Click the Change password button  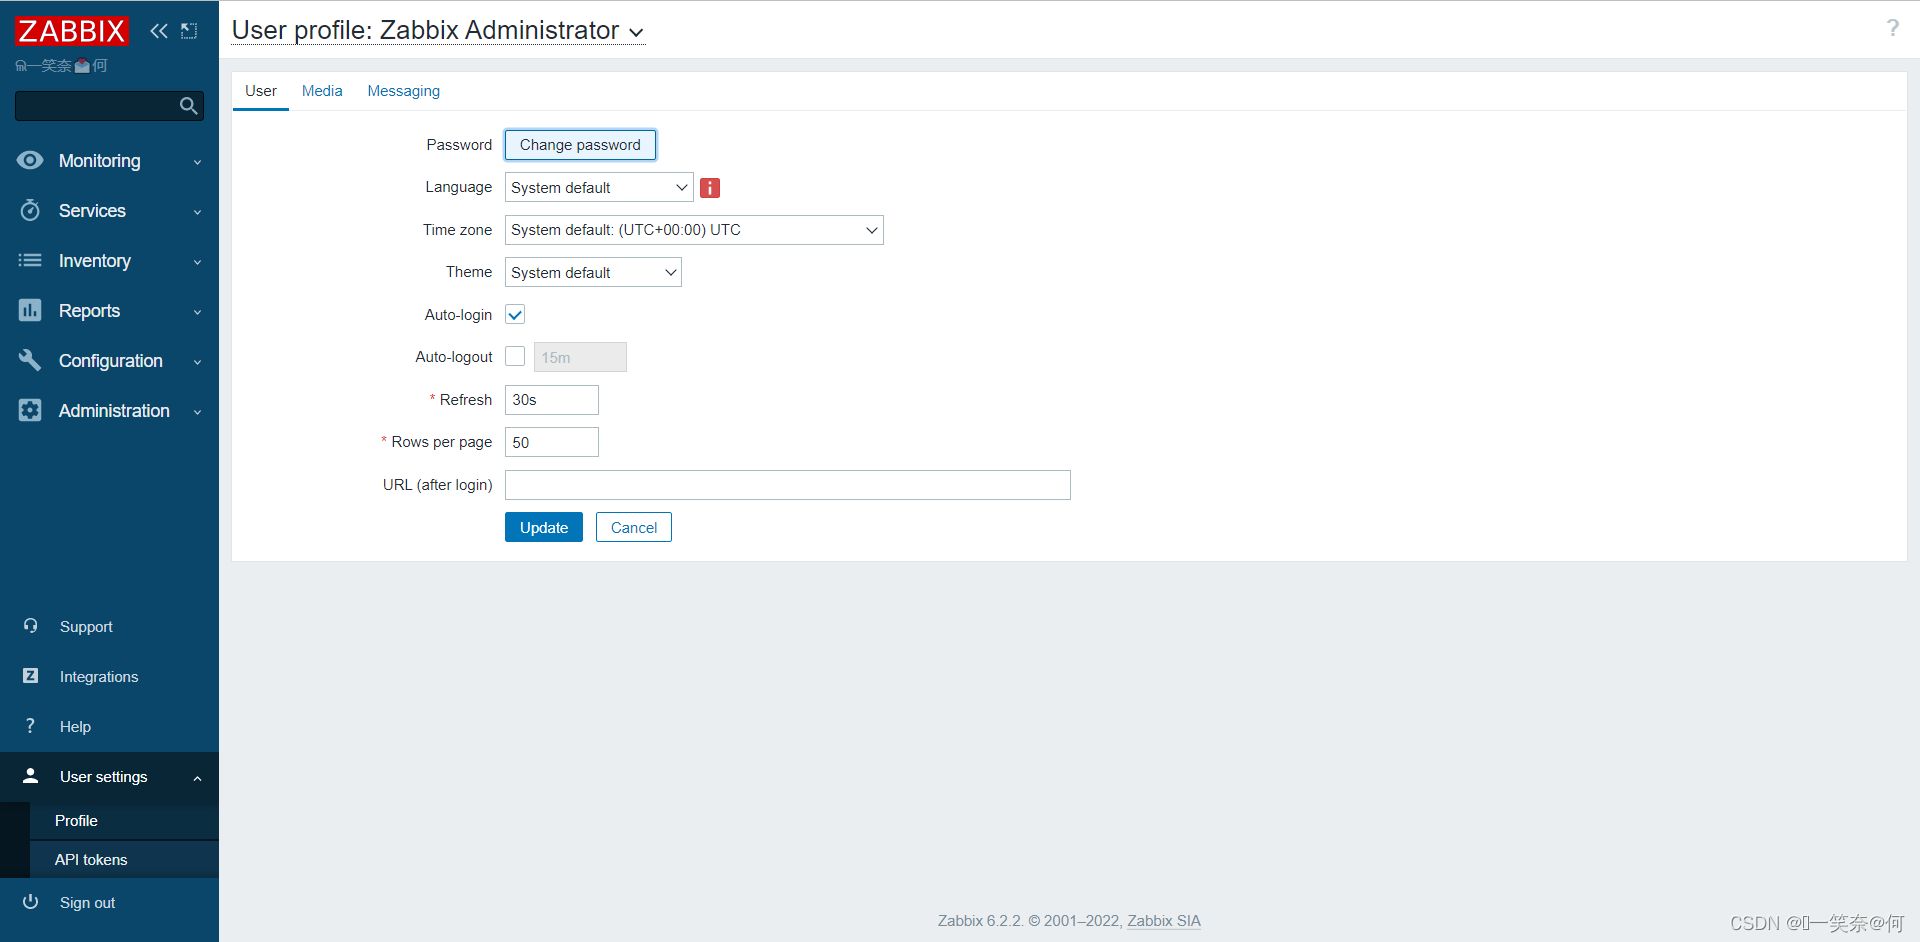click(x=580, y=145)
